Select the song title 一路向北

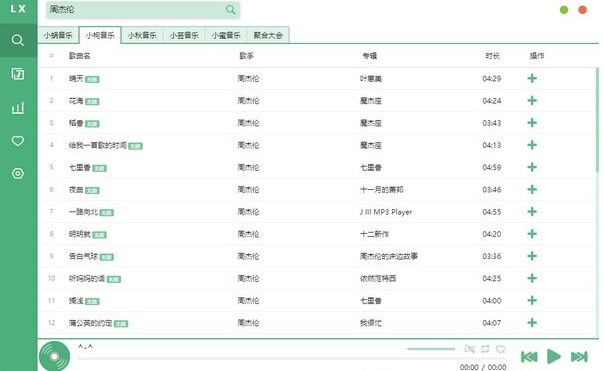[x=83, y=212]
